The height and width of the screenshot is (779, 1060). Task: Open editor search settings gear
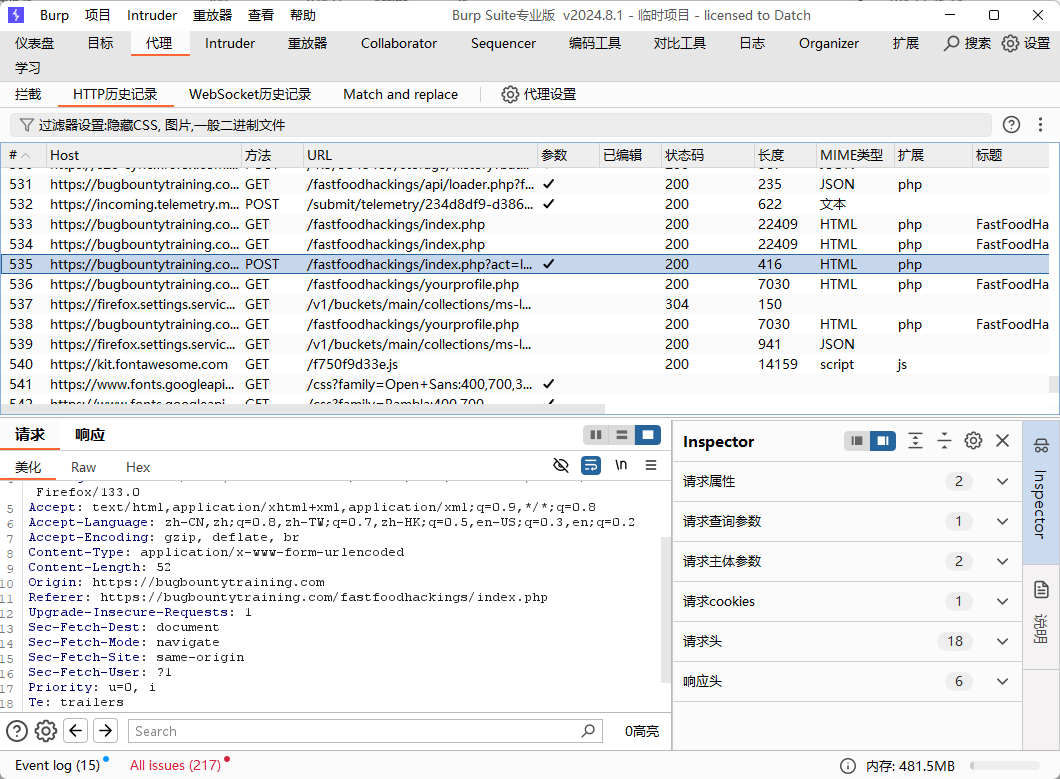click(x=46, y=731)
